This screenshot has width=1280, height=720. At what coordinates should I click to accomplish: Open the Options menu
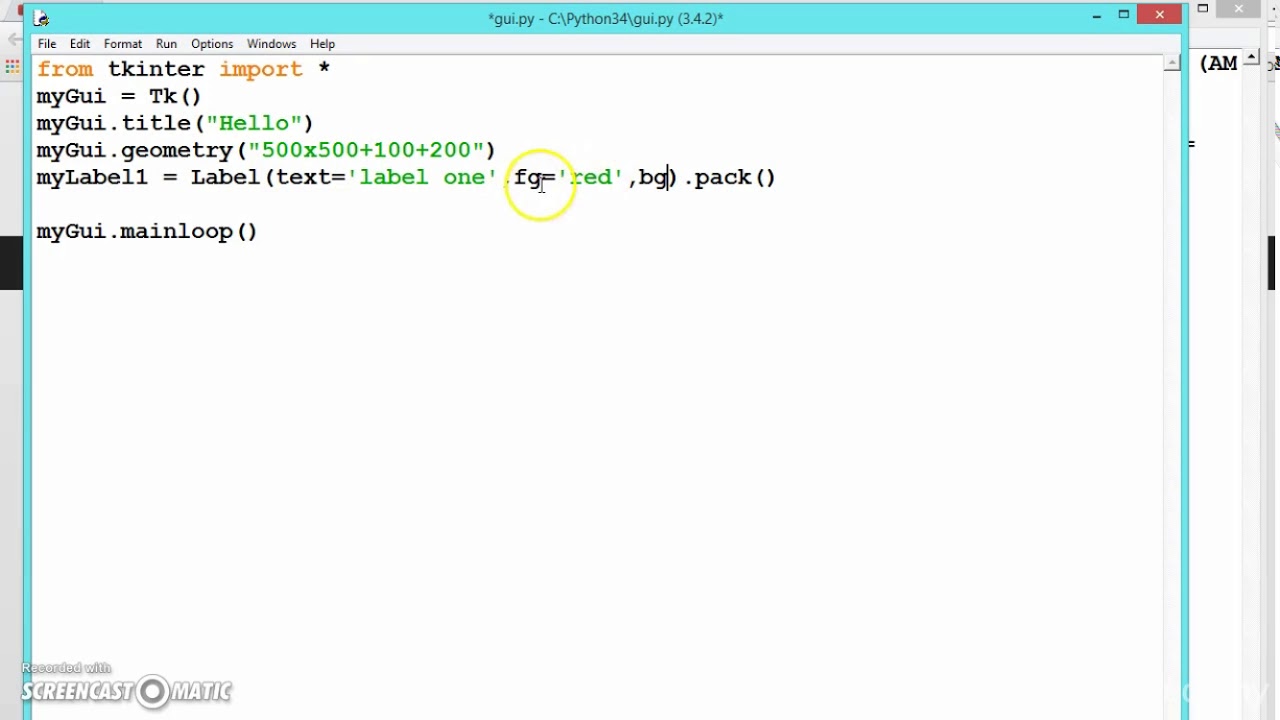coord(212,44)
